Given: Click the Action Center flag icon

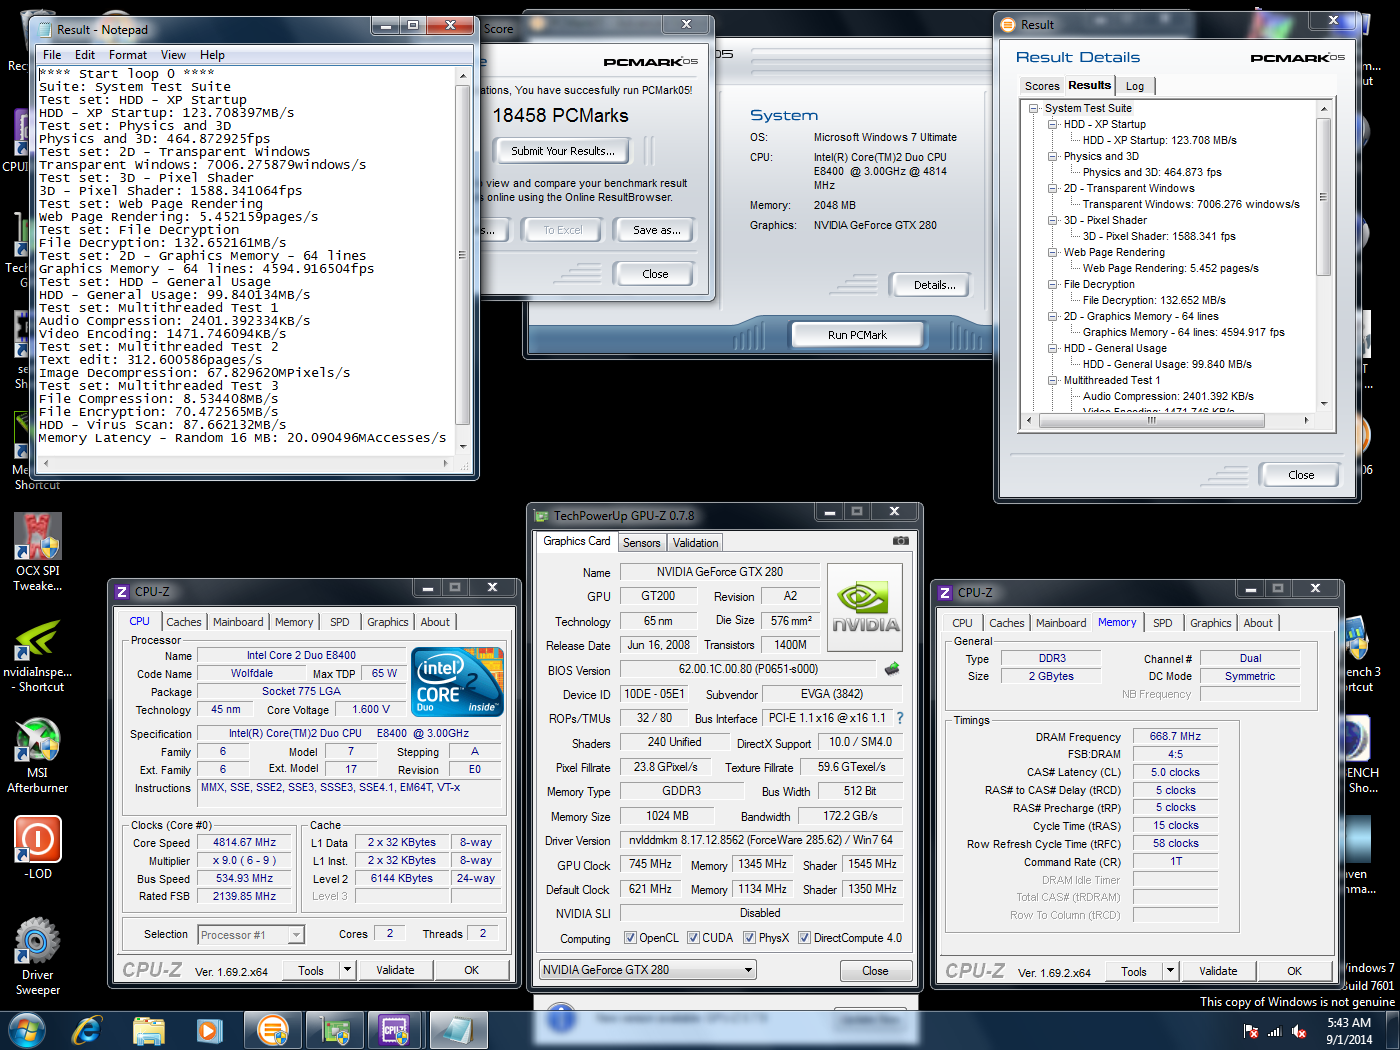Looking at the screenshot, I should [x=1250, y=1031].
